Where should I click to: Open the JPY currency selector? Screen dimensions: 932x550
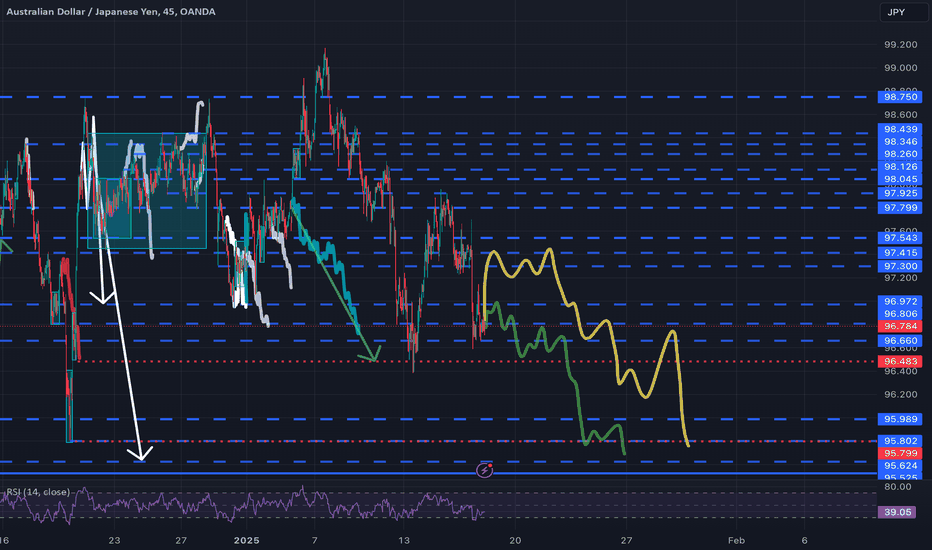[x=903, y=12]
